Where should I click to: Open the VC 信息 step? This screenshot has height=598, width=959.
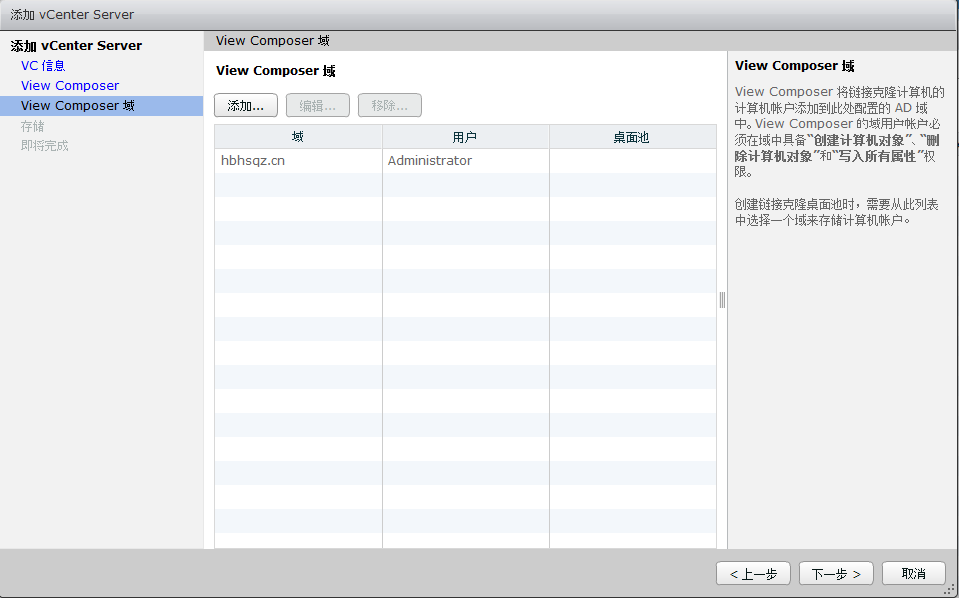[43, 65]
